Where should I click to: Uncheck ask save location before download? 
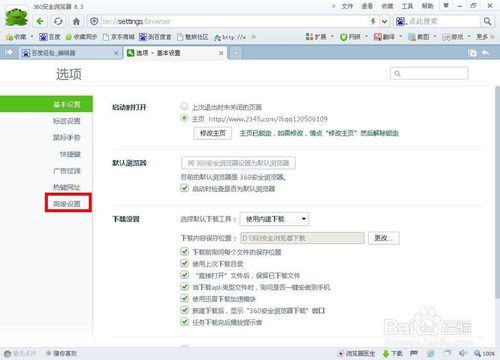coord(184,251)
